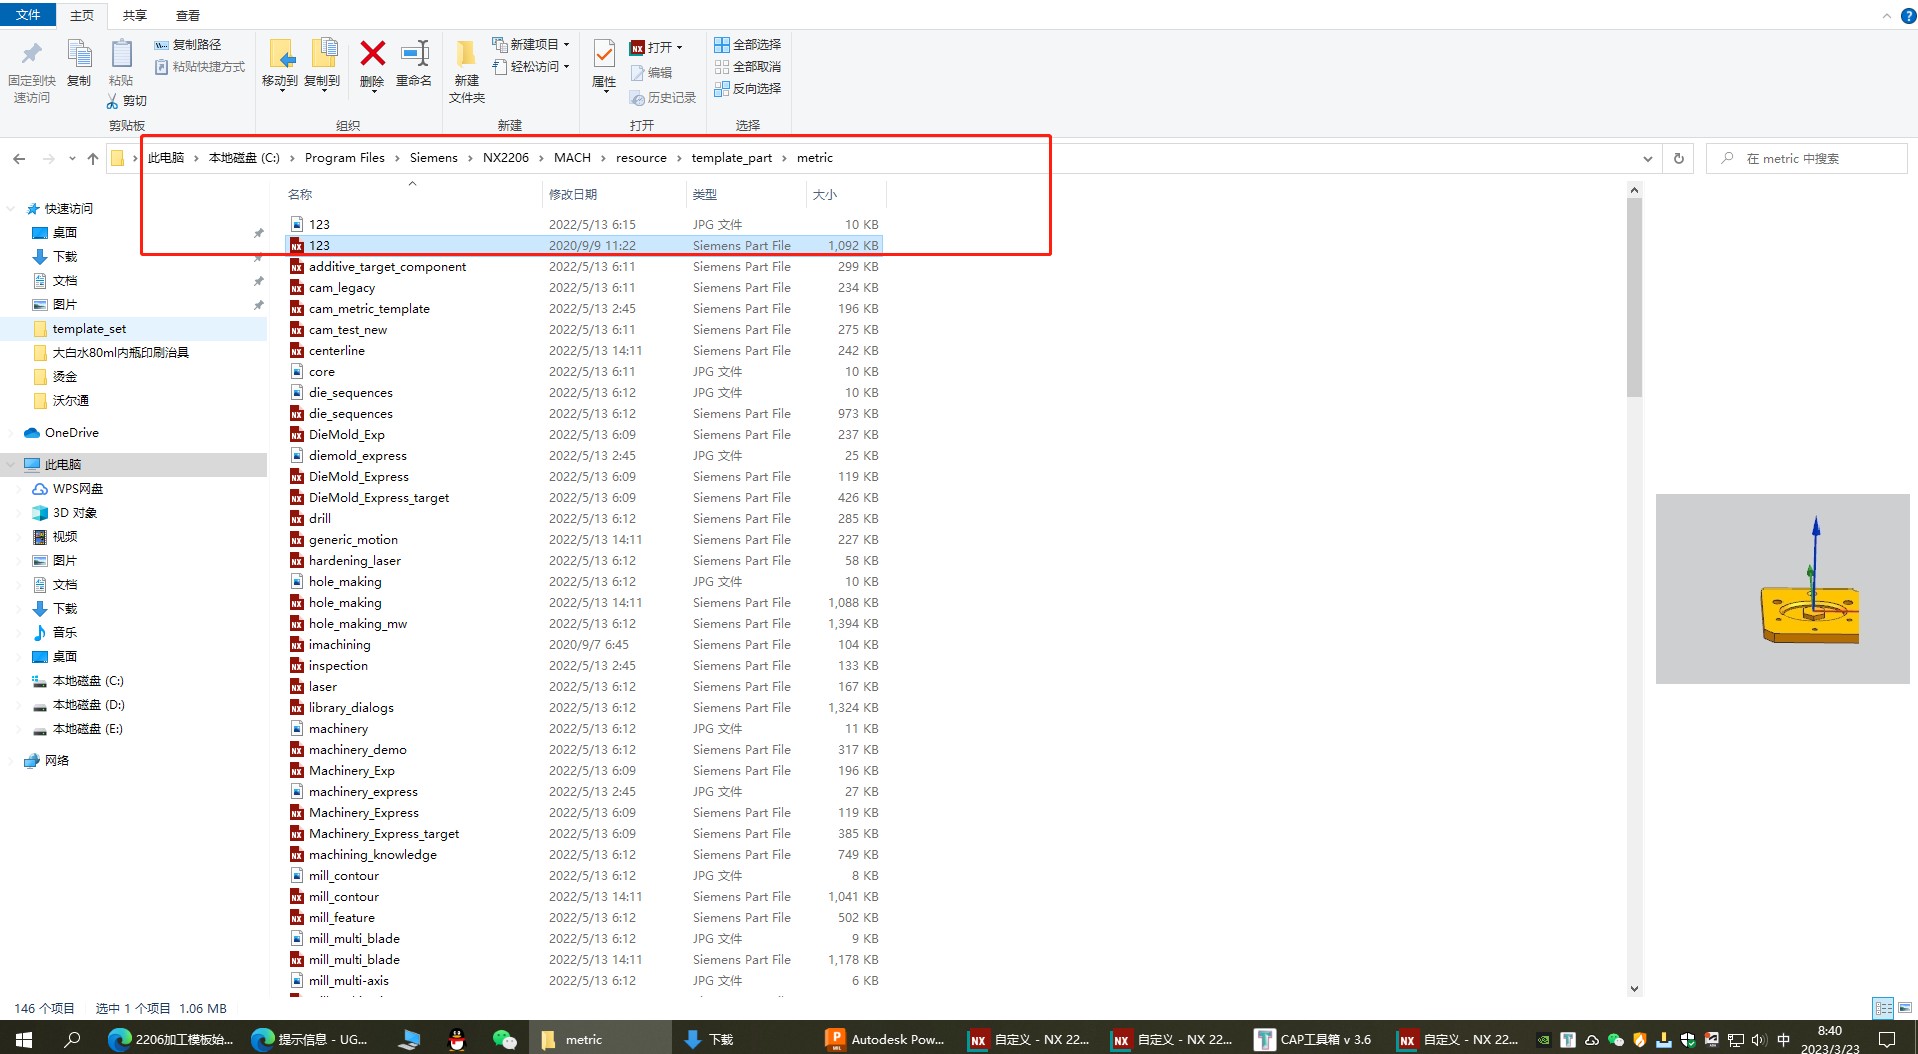Click the taskbar search icon
This screenshot has height=1054, width=1918.
(72, 1040)
